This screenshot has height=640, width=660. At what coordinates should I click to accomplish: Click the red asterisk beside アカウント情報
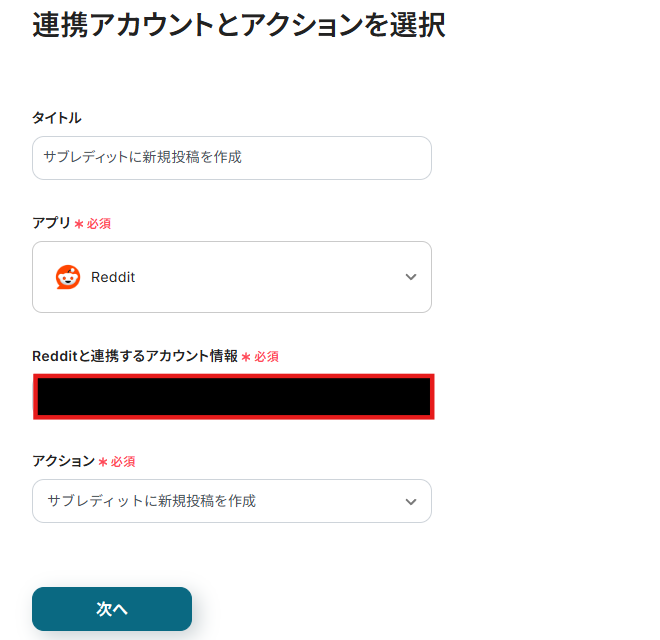pos(246,357)
